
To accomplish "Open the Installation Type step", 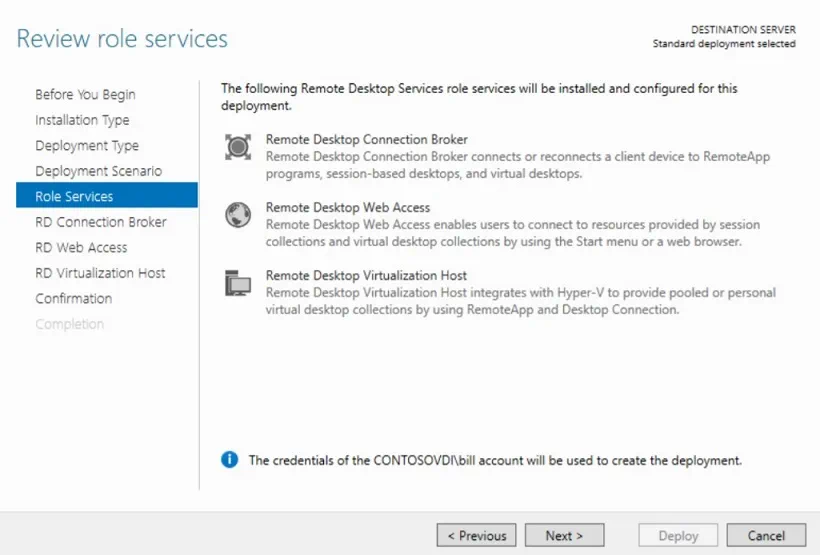I will pyautogui.click(x=82, y=120).
